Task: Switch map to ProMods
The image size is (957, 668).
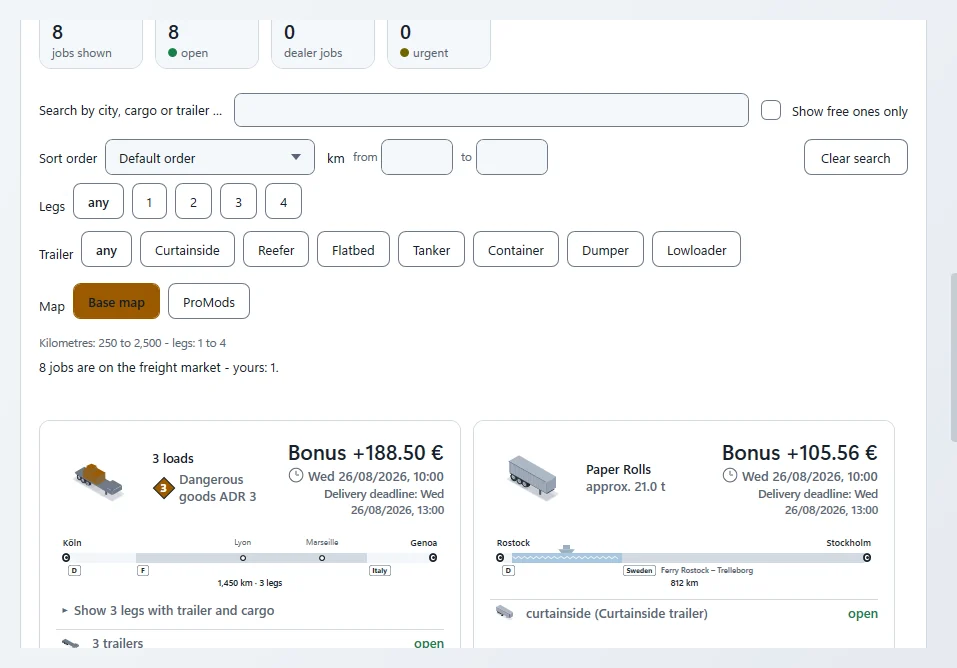Action: (209, 302)
